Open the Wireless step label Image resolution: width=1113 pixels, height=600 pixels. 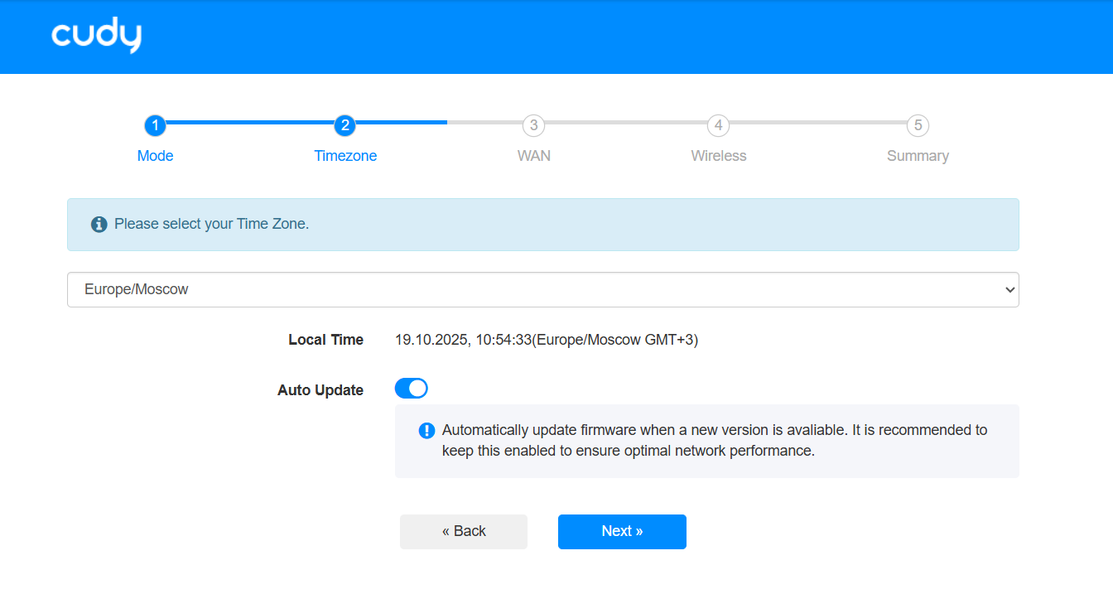click(x=718, y=156)
